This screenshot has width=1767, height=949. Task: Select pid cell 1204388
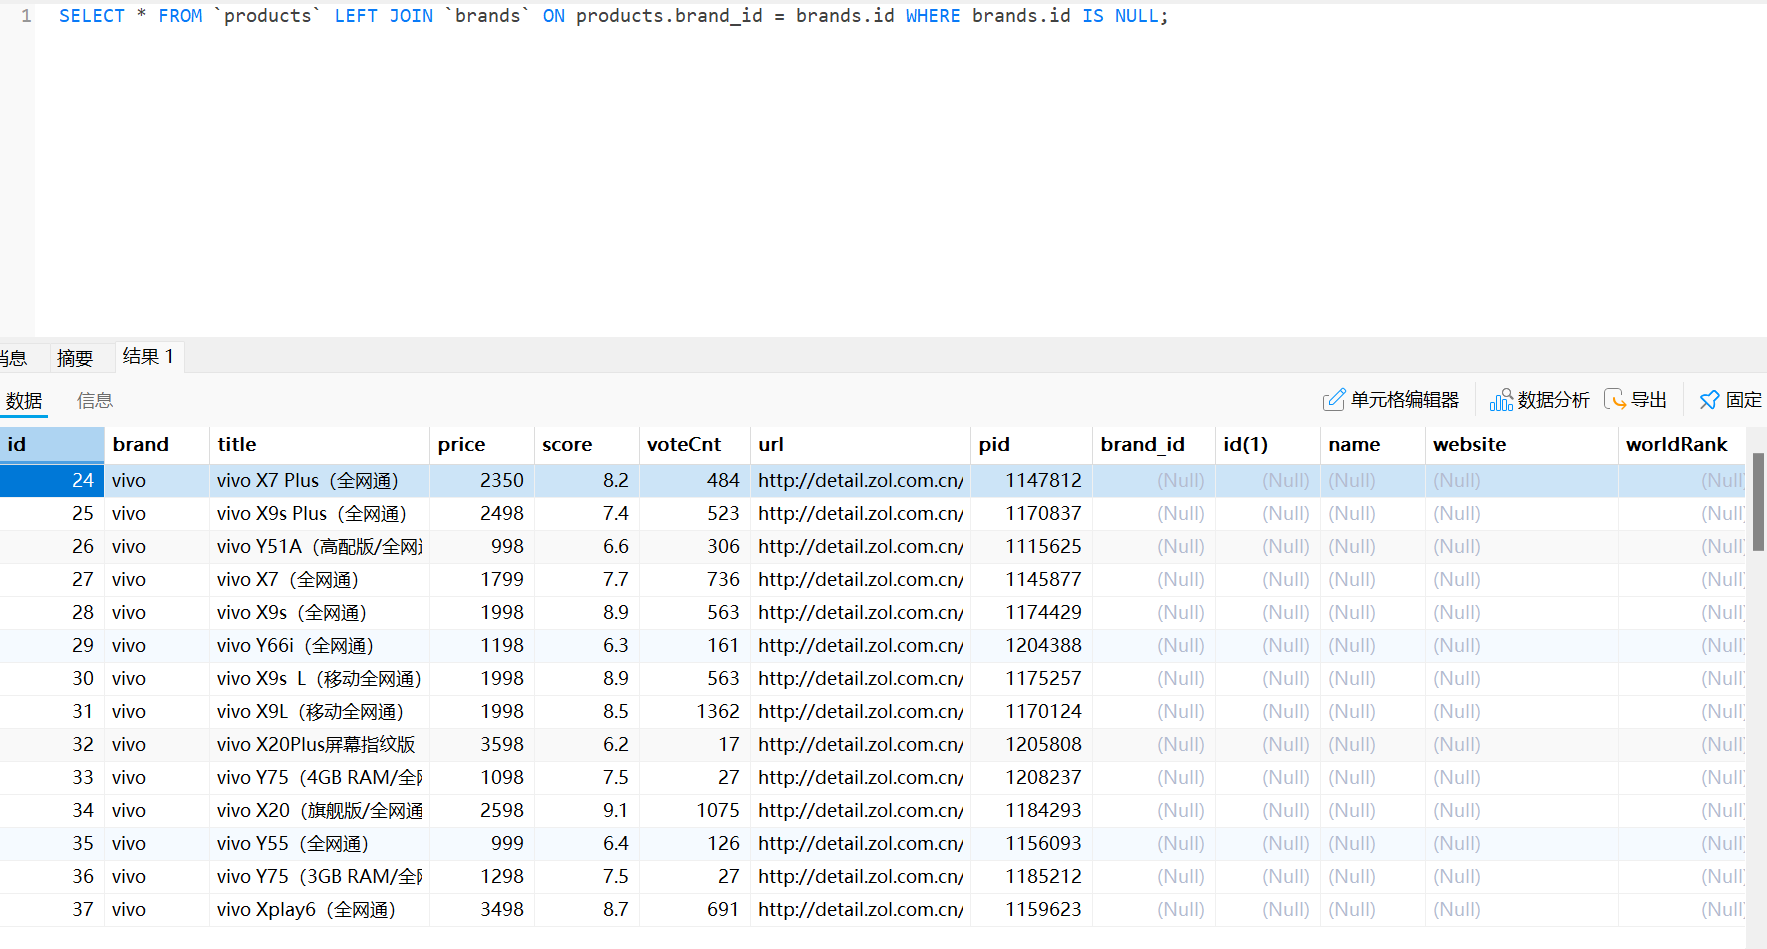point(1043,646)
